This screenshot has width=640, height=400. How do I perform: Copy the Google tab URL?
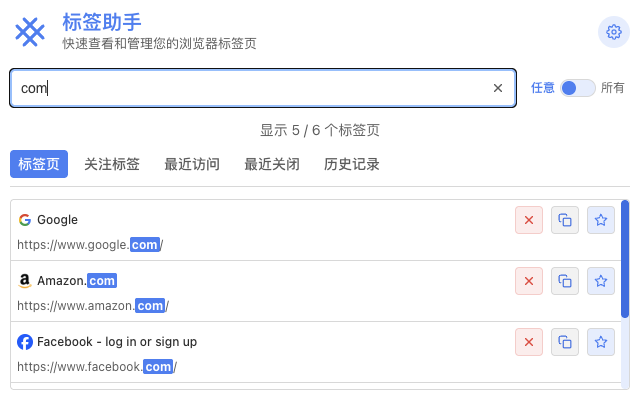[x=565, y=220]
